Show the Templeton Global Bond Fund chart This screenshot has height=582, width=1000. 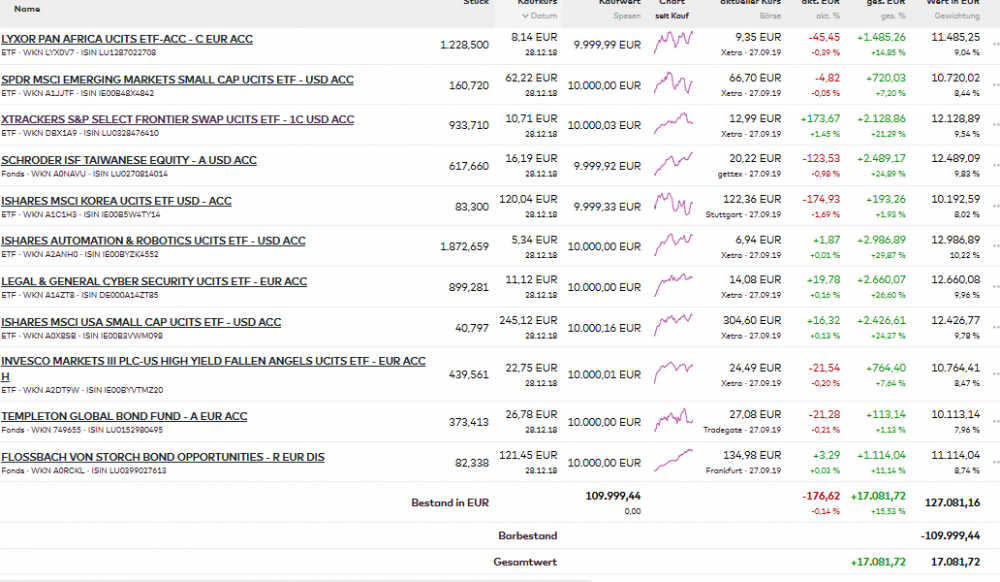click(x=673, y=421)
